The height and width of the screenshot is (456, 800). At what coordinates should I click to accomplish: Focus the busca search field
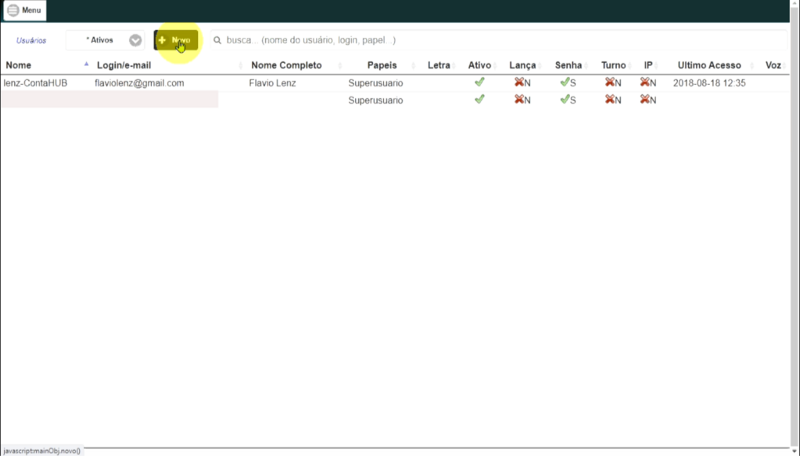tap(500, 40)
